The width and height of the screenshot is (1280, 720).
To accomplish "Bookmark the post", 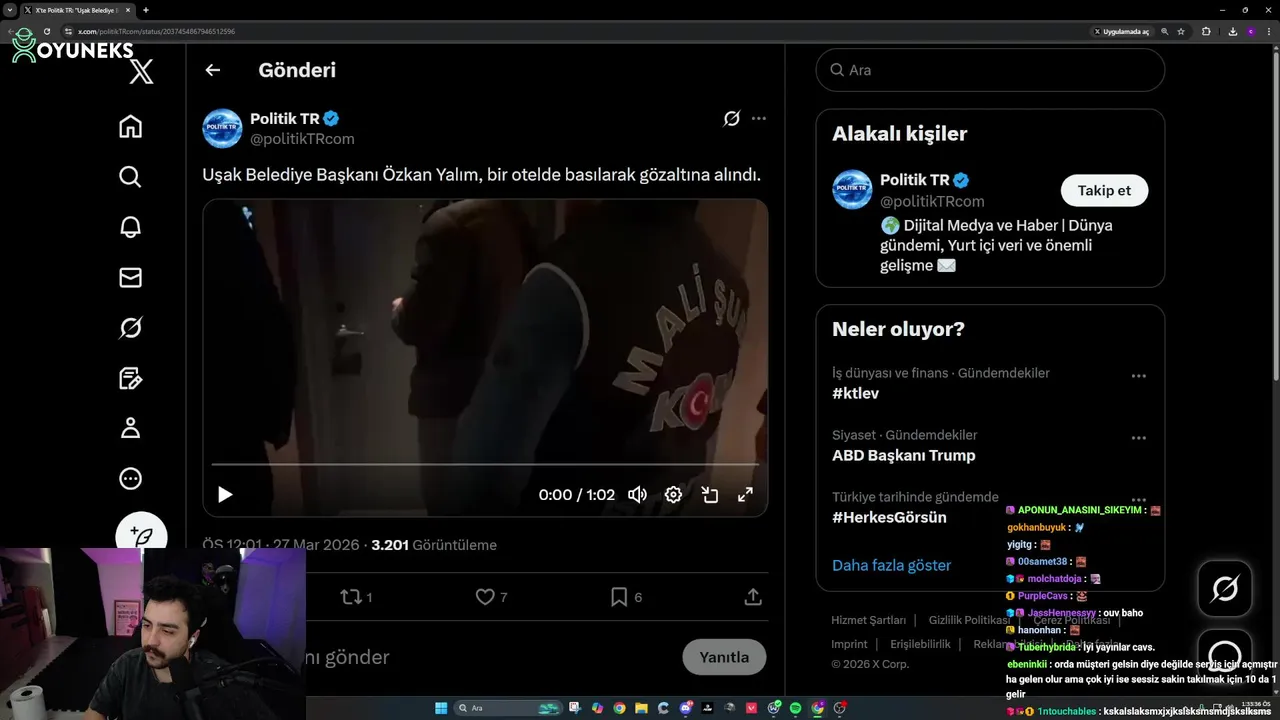I will pos(619,597).
